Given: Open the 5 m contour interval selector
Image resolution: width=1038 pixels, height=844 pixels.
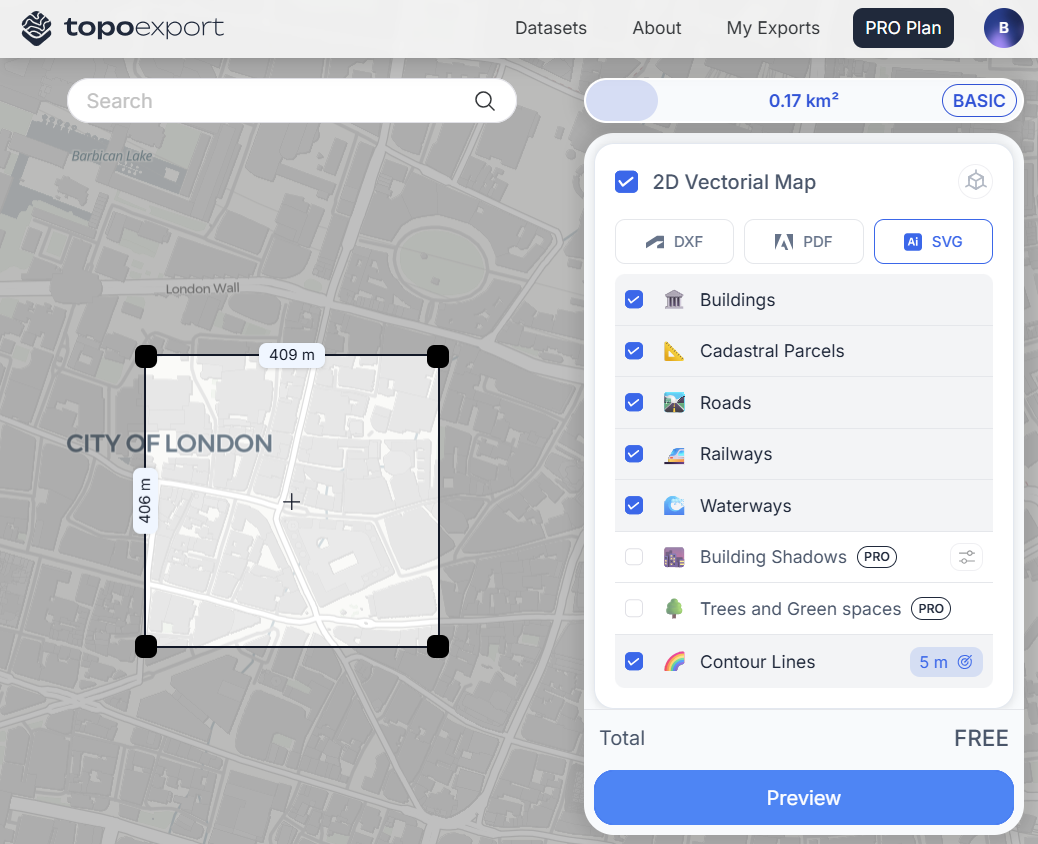Looking at the screenshot, I should click(946, 662).
